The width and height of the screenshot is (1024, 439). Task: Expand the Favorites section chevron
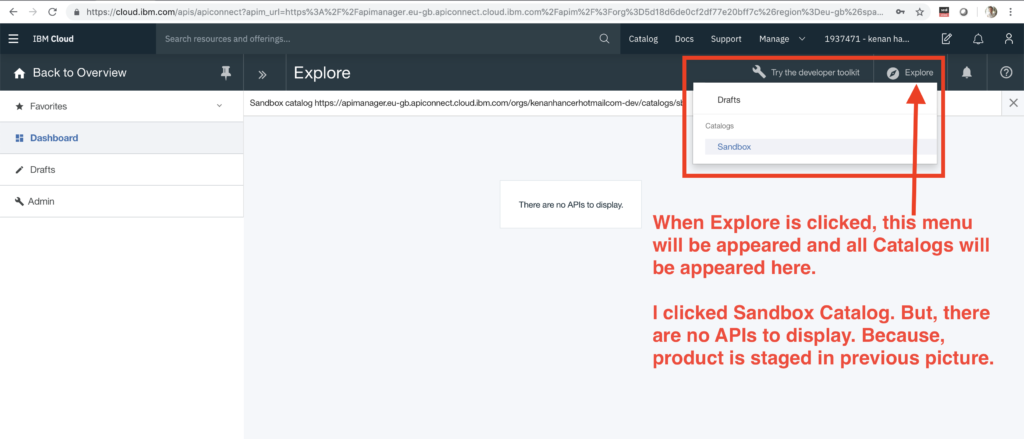[x=219, y=106]
